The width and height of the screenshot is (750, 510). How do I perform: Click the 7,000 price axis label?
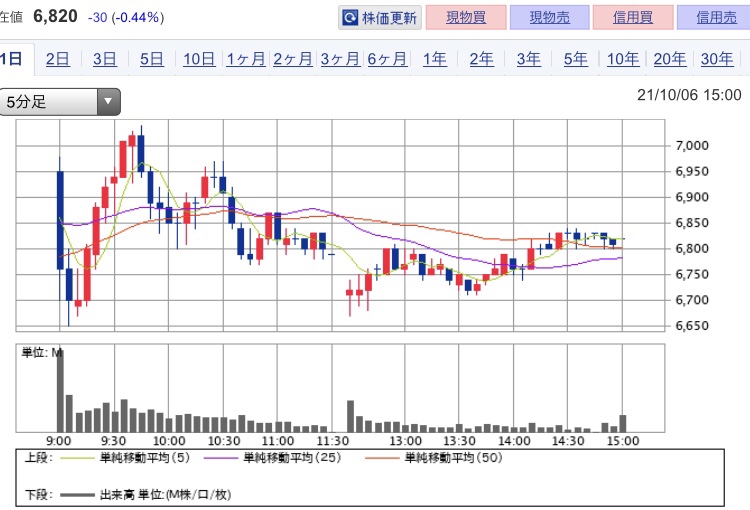[x=692, y=145]
